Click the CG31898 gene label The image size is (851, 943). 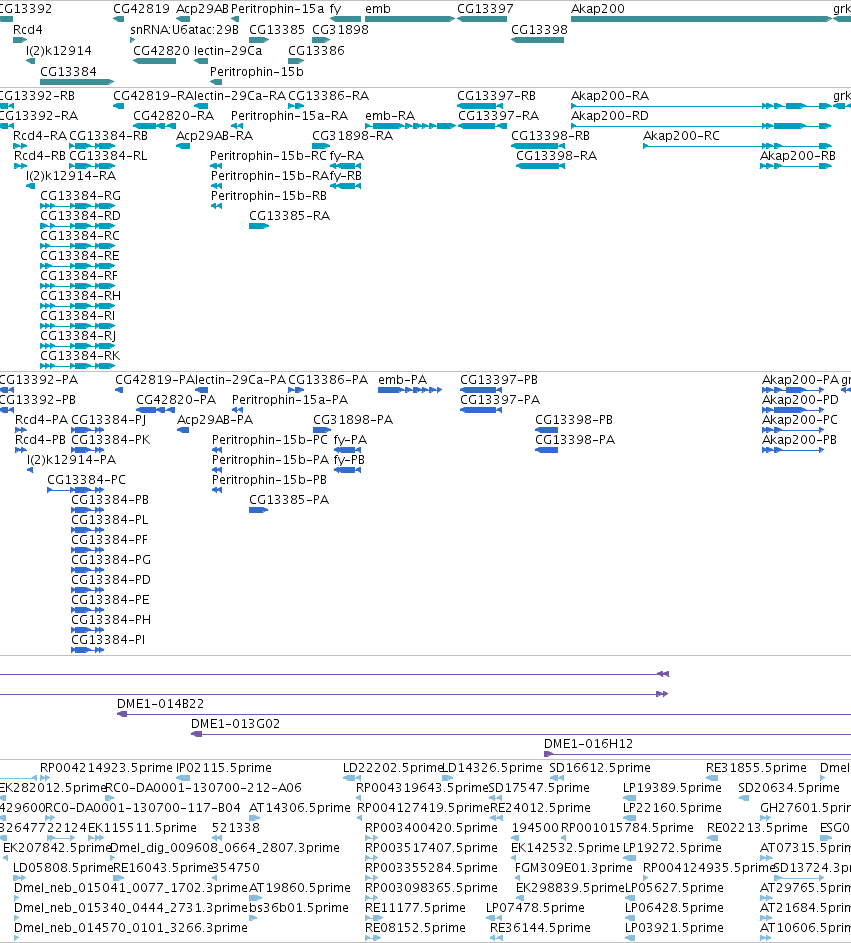[340, 29]
